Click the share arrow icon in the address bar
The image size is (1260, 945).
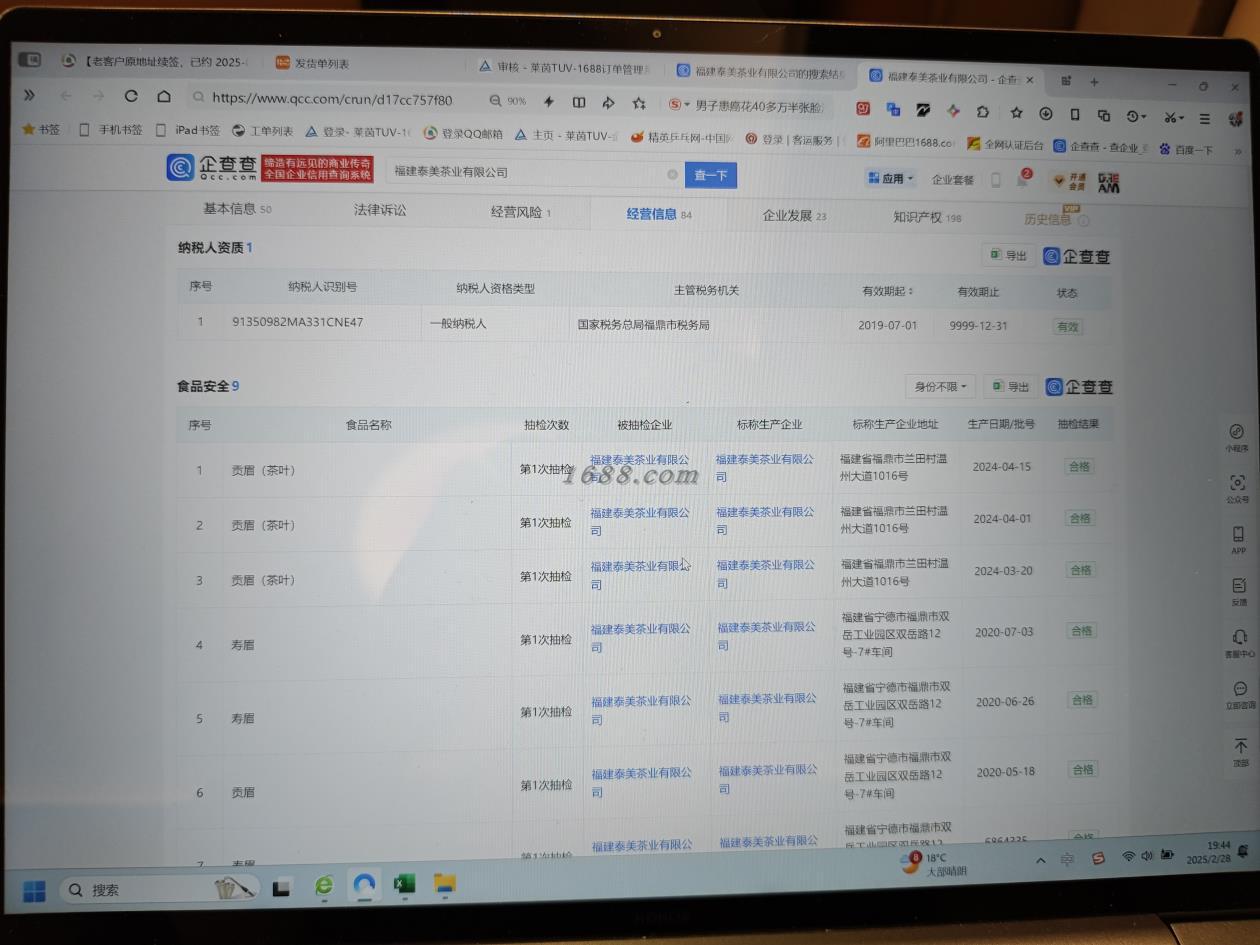(x=608, y=102)
